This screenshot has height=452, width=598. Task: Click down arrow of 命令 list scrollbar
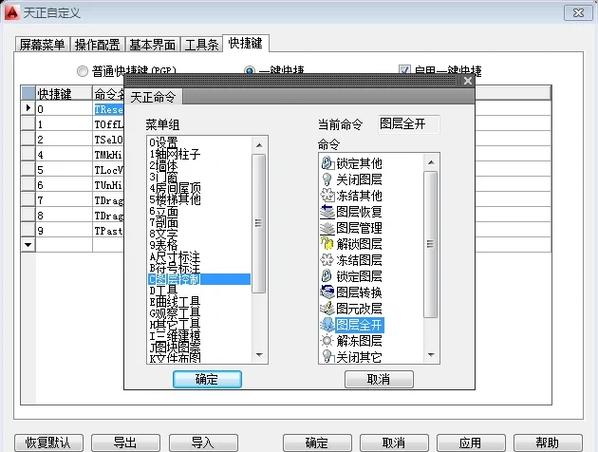pyautogui.click(x=431, y=355)
